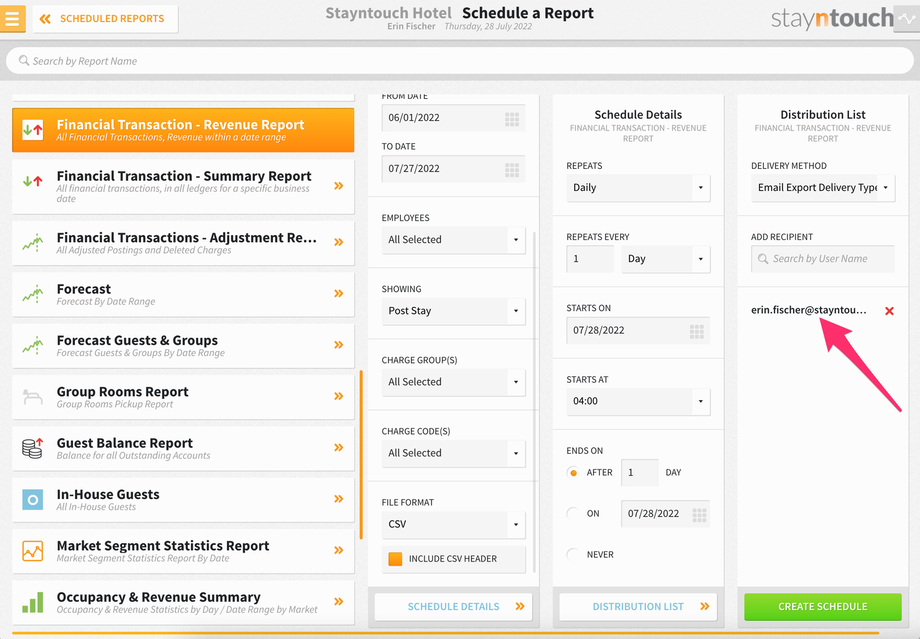
Task: Expand the Starts At 04:00 dropdown
Action: pos(638,401)
